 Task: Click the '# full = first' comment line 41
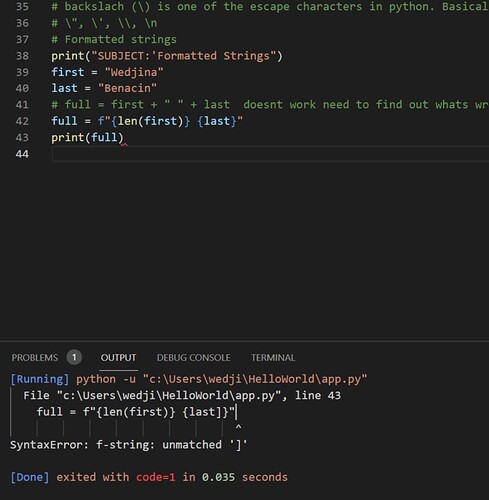(270, 105)
